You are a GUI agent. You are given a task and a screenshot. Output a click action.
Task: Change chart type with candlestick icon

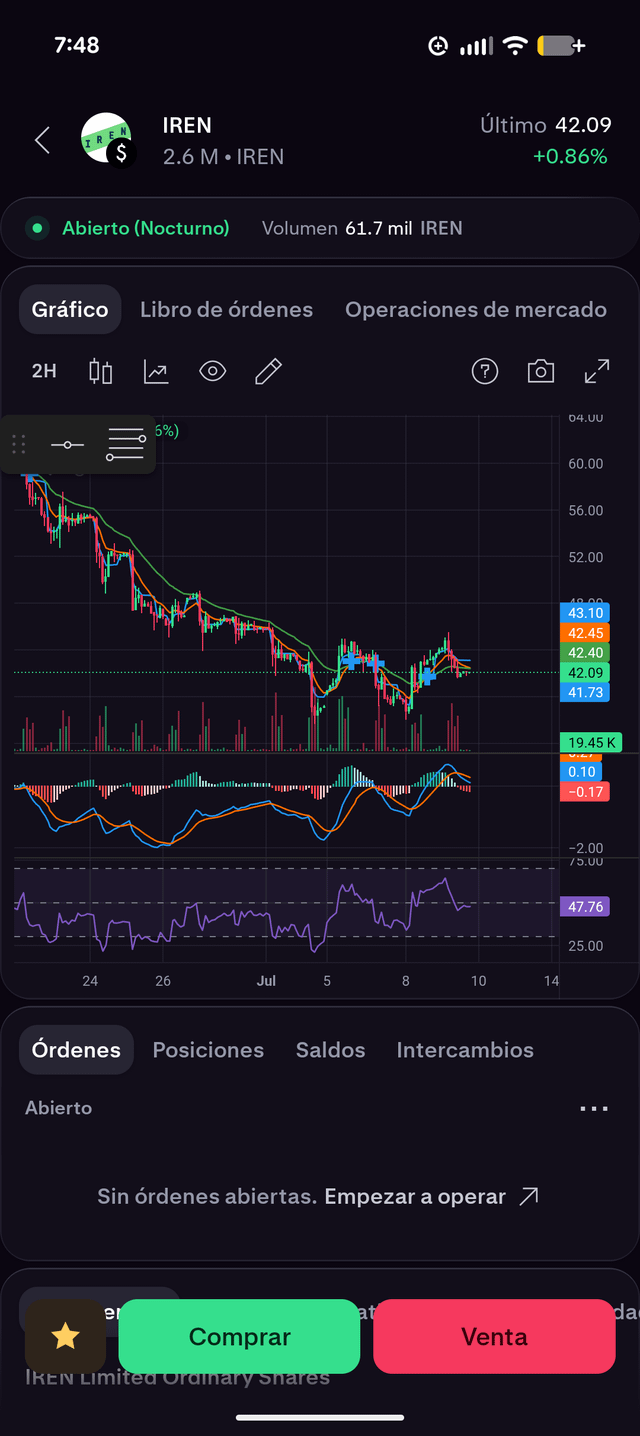(x=101, y=372)
